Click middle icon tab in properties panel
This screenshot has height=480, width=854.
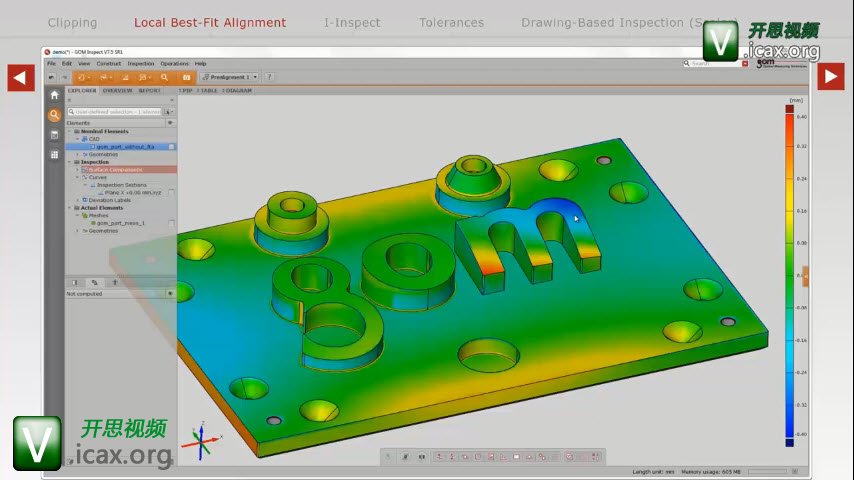click(x=95, y=282)
